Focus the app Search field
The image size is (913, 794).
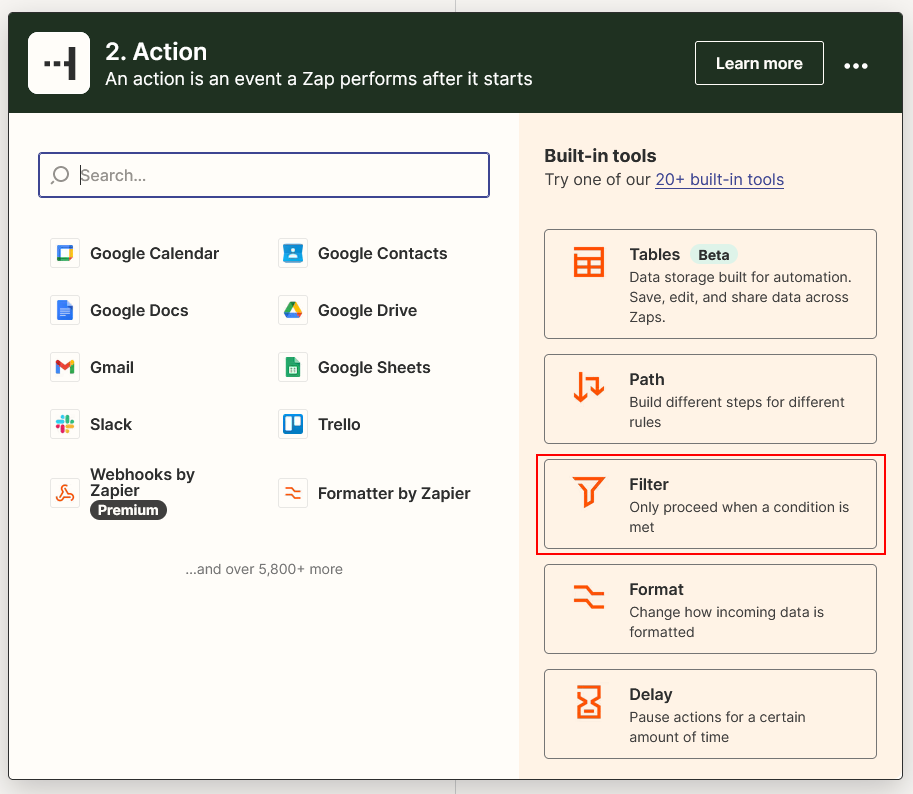(264, 175)
